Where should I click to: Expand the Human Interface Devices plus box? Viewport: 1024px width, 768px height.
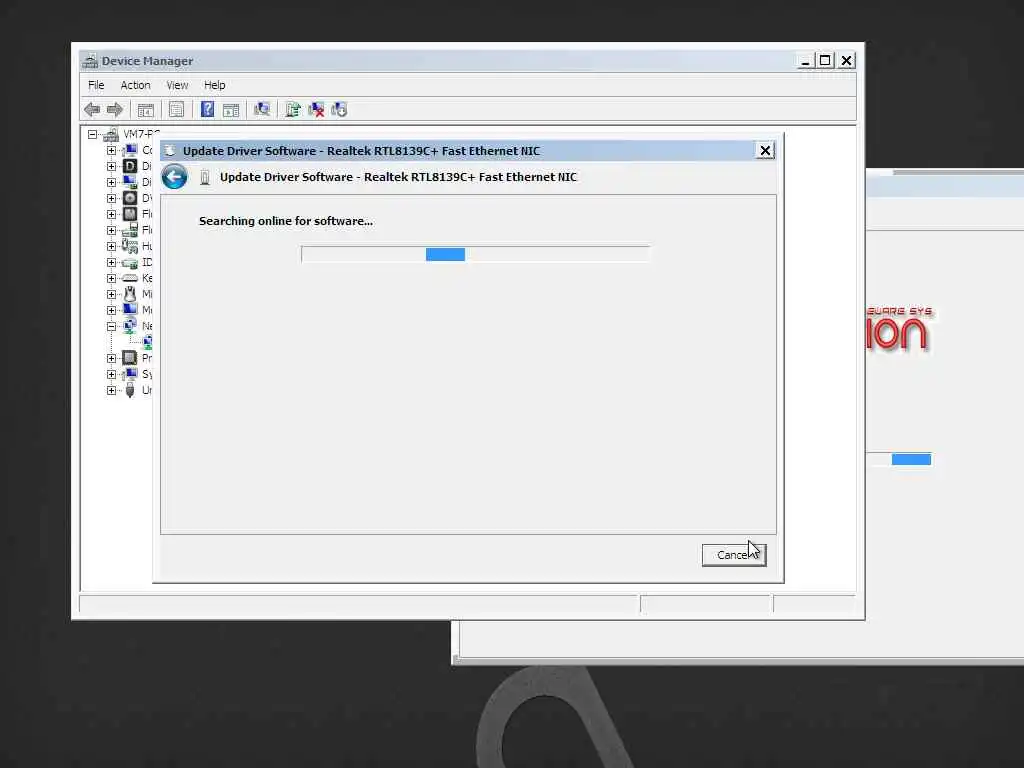click(112, 246)
